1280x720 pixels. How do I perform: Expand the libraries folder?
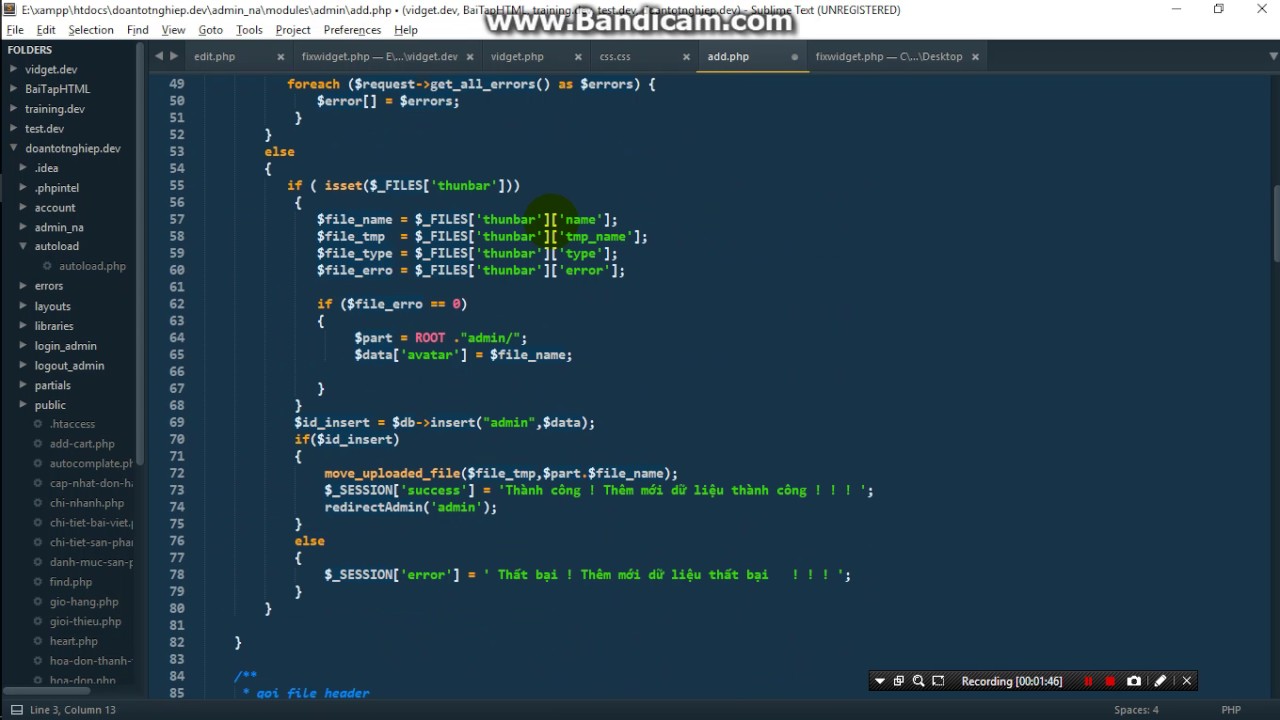[23, 326]
